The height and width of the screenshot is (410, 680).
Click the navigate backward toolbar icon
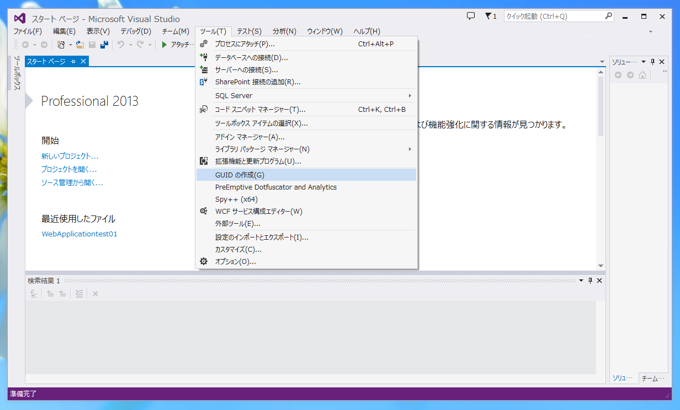25,45
